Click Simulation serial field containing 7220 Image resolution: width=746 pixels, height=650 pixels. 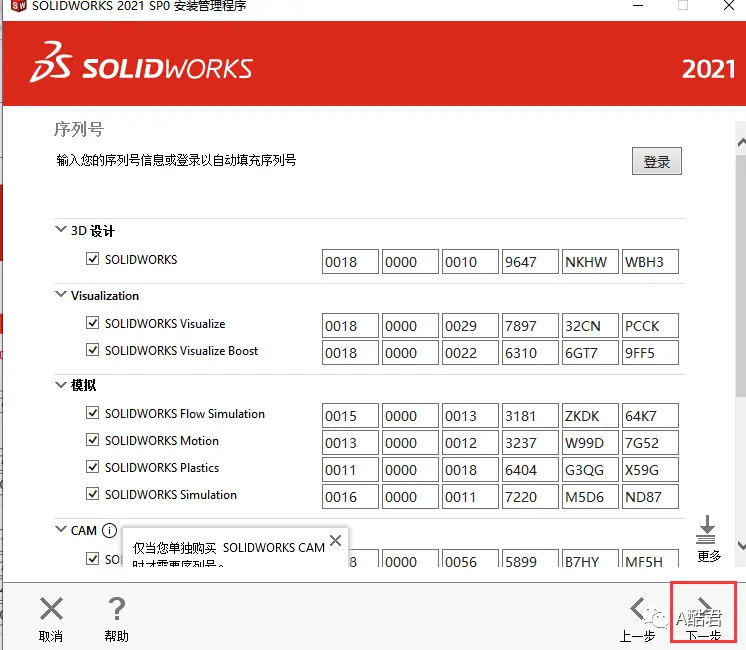click(x=530, y=497)
